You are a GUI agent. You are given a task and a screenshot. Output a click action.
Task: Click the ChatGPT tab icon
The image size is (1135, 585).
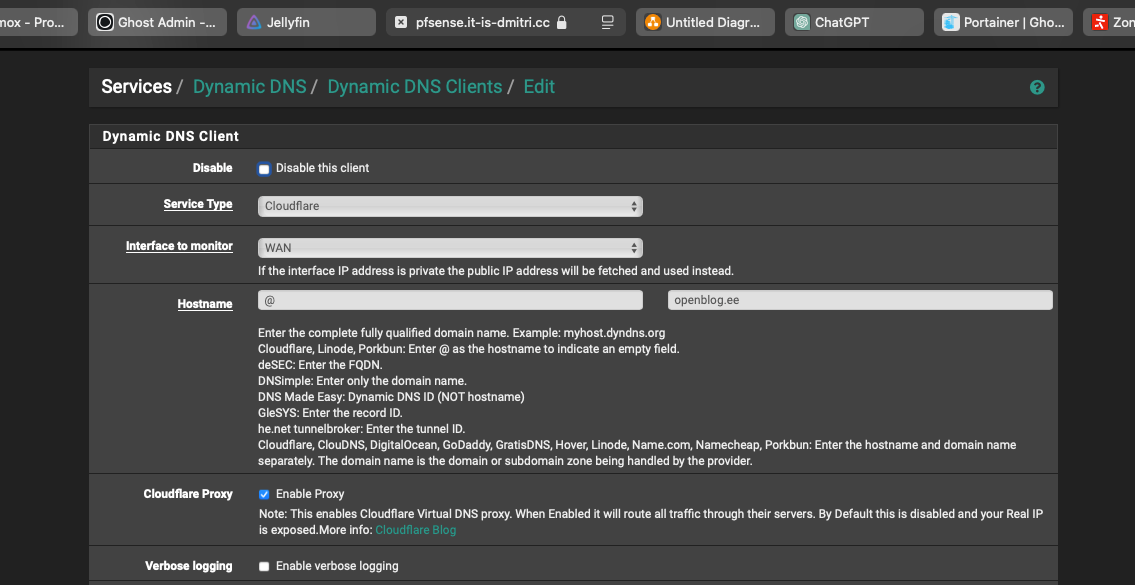click(x=801, y=22)
